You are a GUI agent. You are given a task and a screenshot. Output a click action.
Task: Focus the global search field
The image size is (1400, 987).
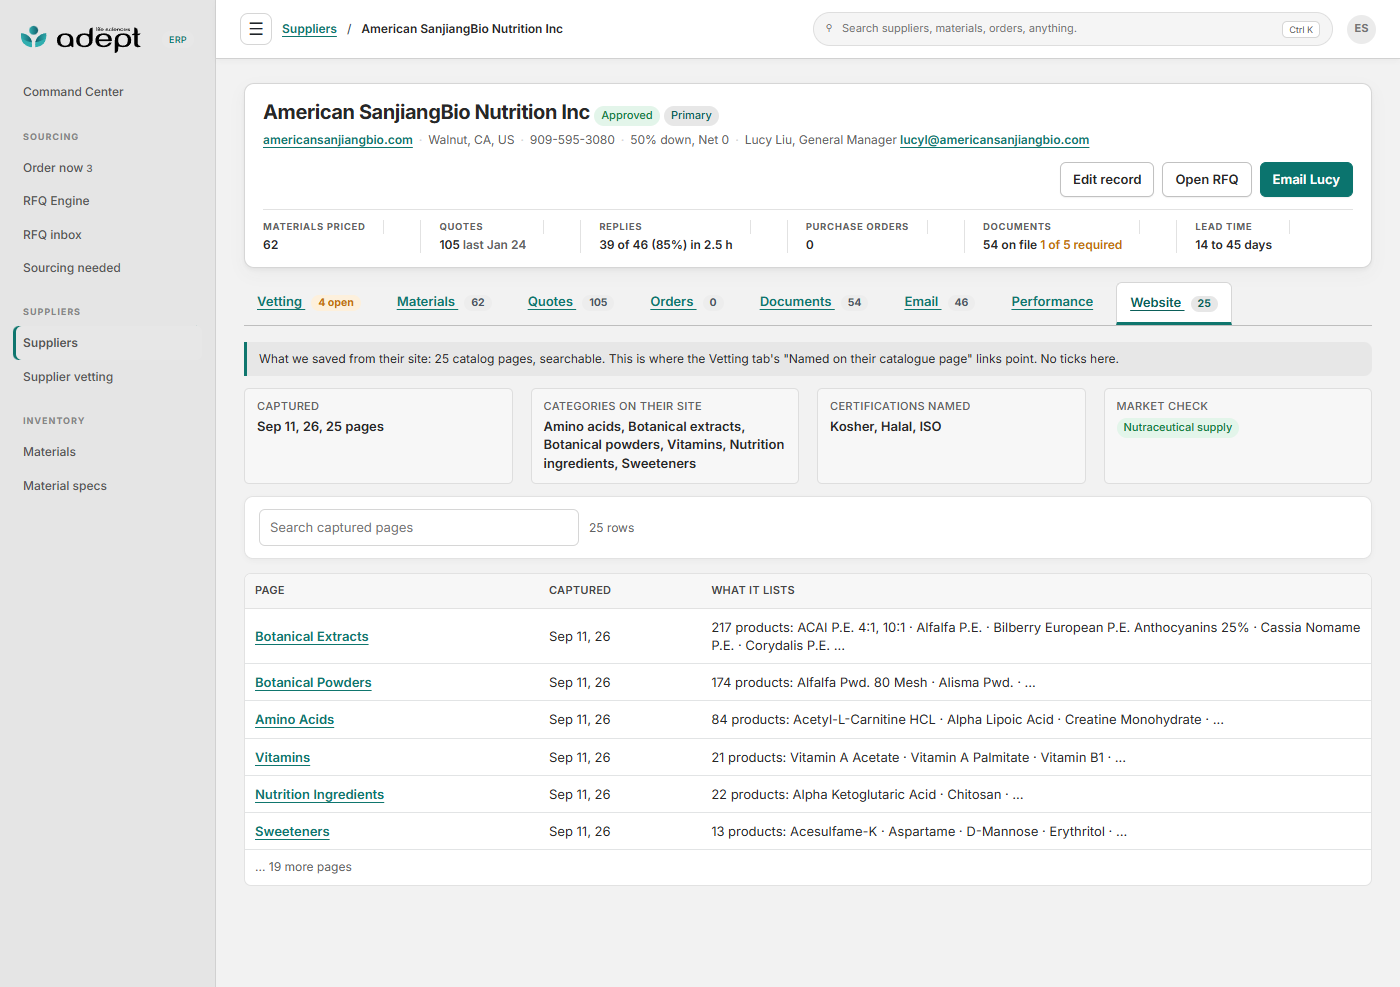click(1072, 29)
